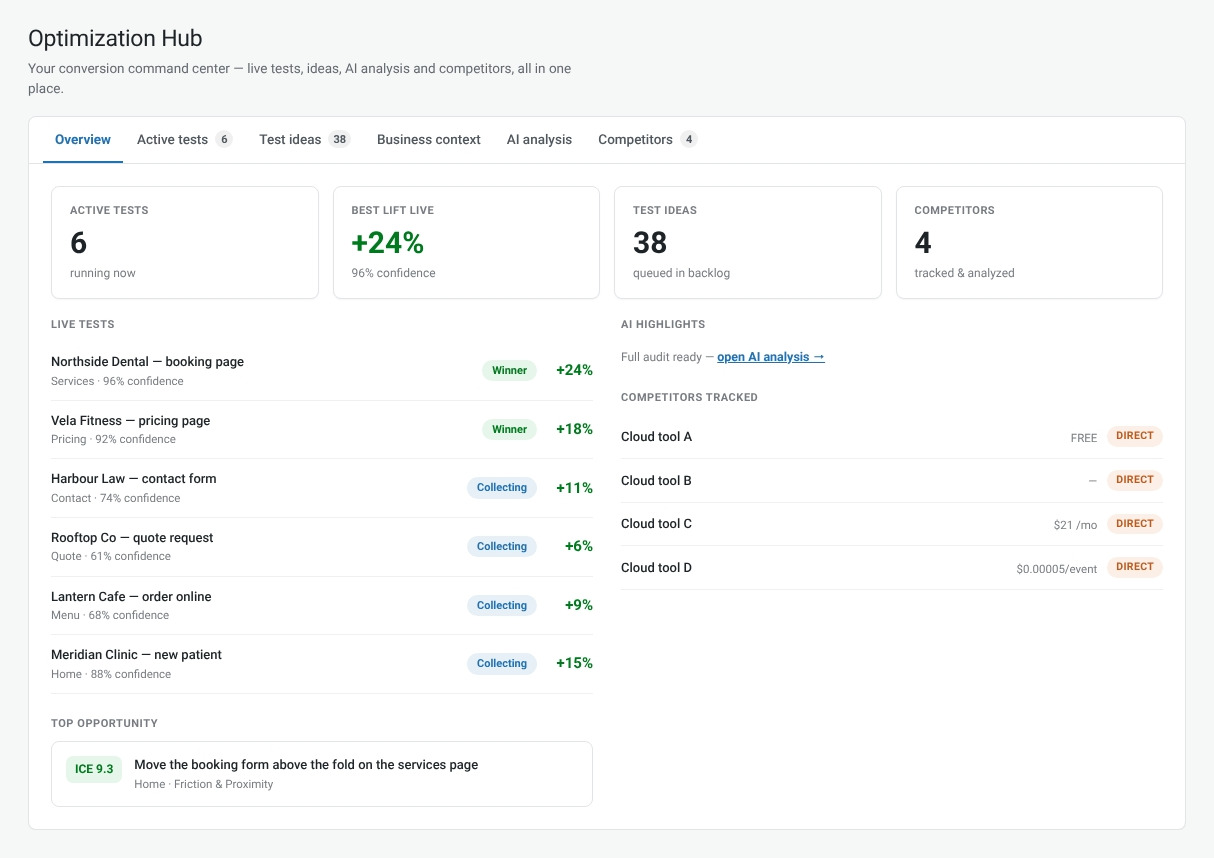Viewport: 1214px width, 858px height.
Task: Click the +11% lift value
Action: [x=574, y=488]
